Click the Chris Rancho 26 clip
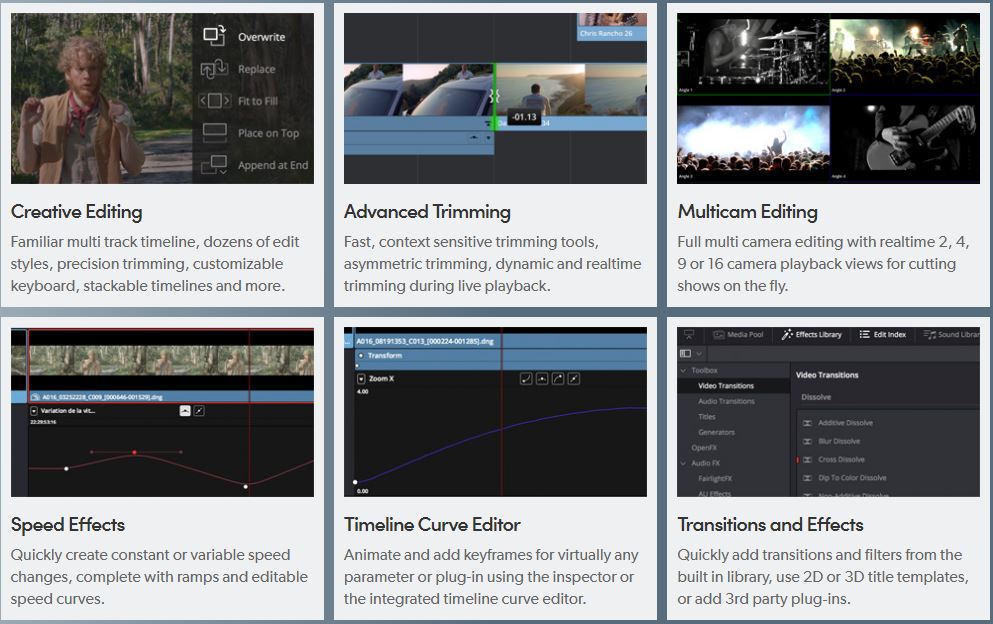Screen dimensions: 993x624 pos(612,28)
